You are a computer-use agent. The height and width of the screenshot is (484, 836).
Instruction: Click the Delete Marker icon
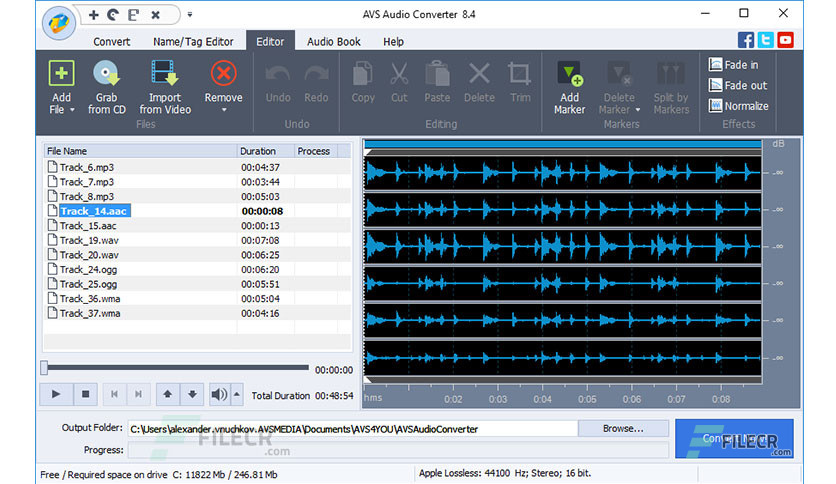[619, 74]
